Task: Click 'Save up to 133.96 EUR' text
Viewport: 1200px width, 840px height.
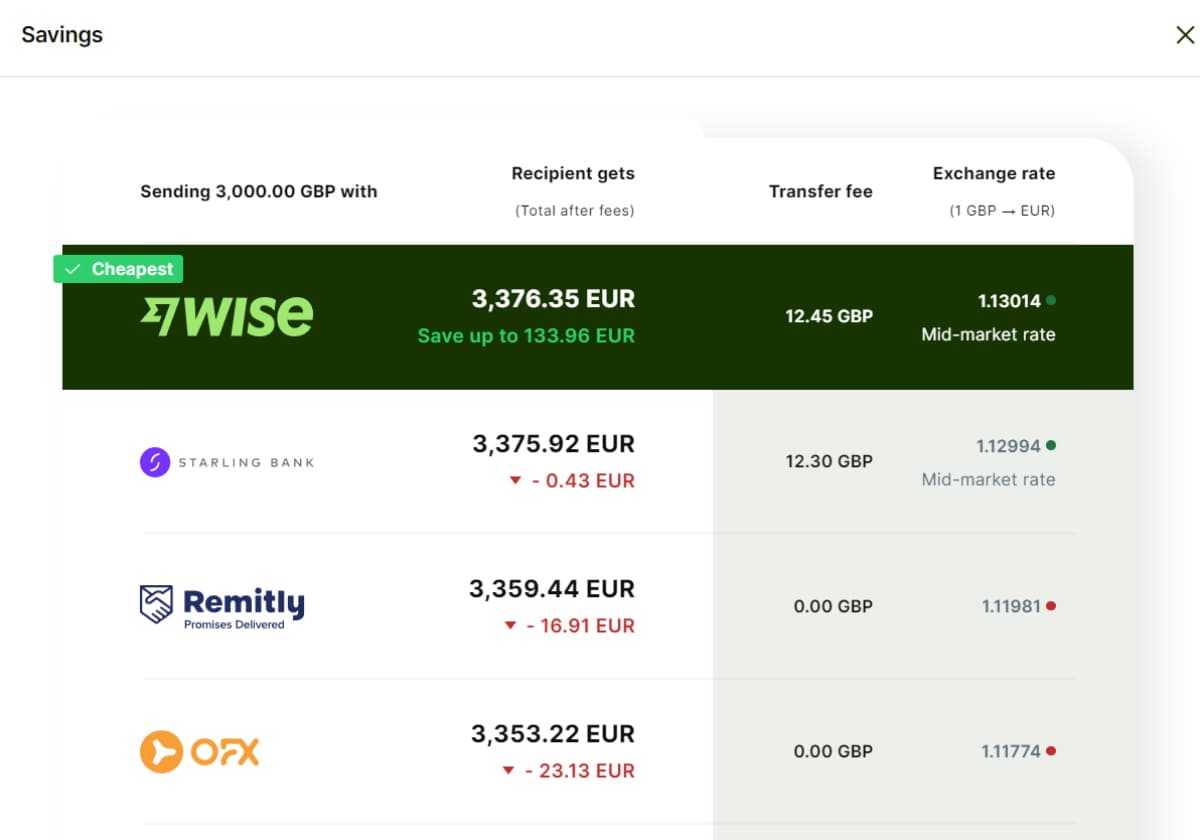Action: [526, 336]
